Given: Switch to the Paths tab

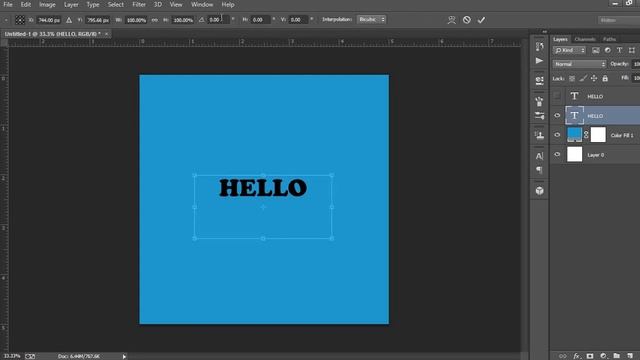Looking at the screenshot, I should tap(609, 39).
